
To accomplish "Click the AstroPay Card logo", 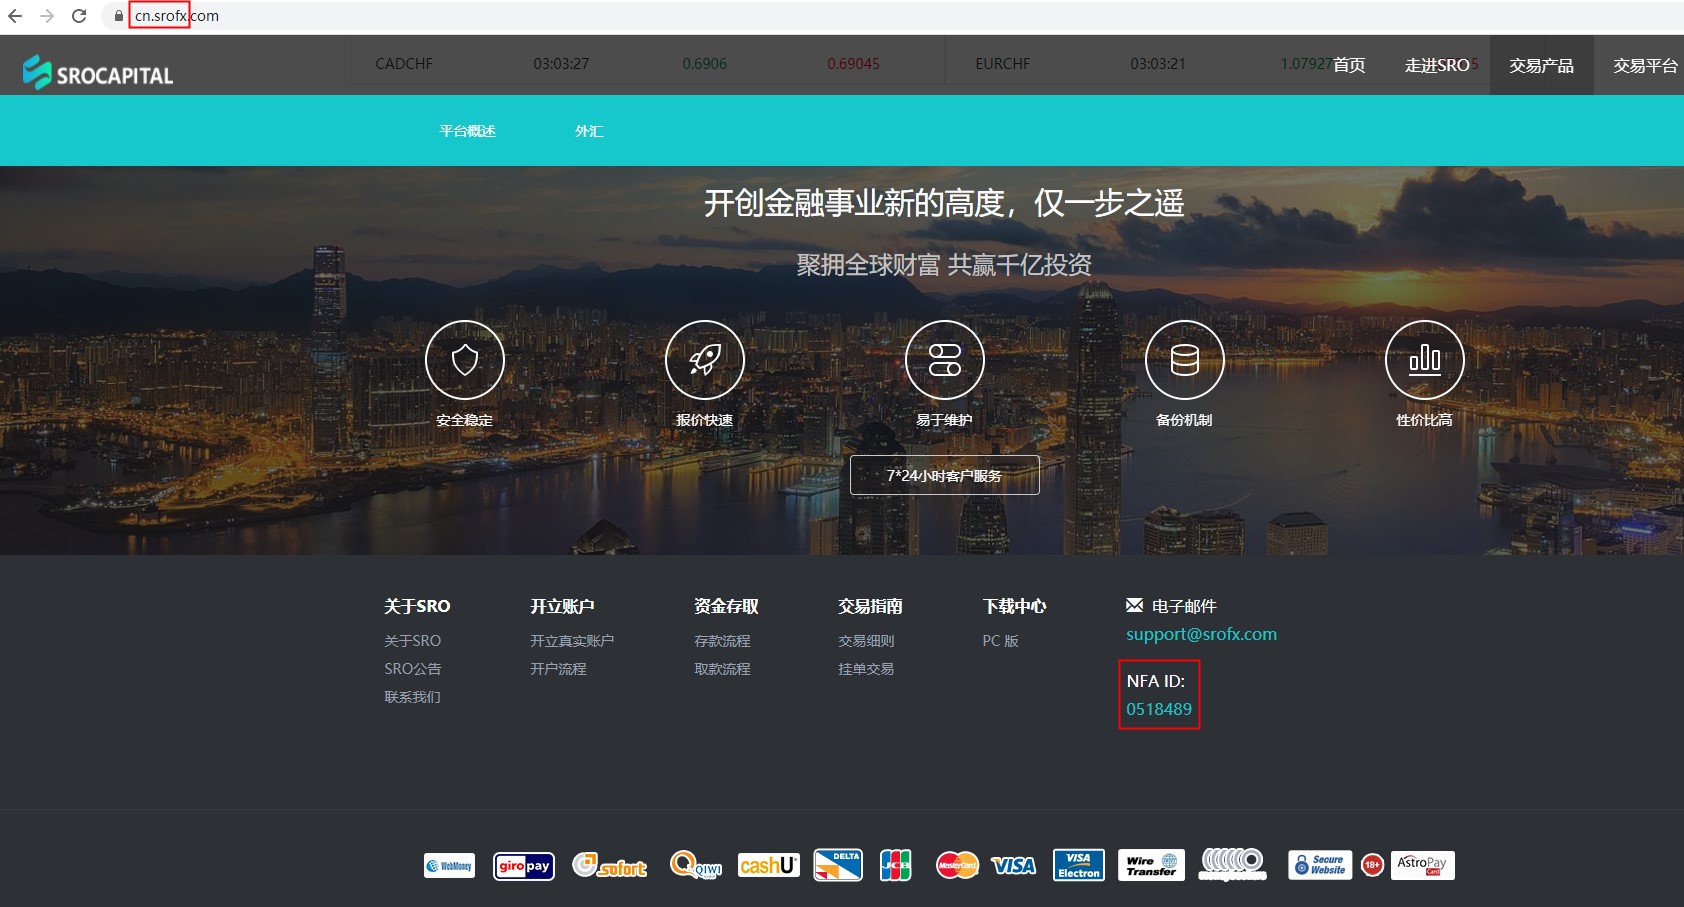I will coord(1422,865).
